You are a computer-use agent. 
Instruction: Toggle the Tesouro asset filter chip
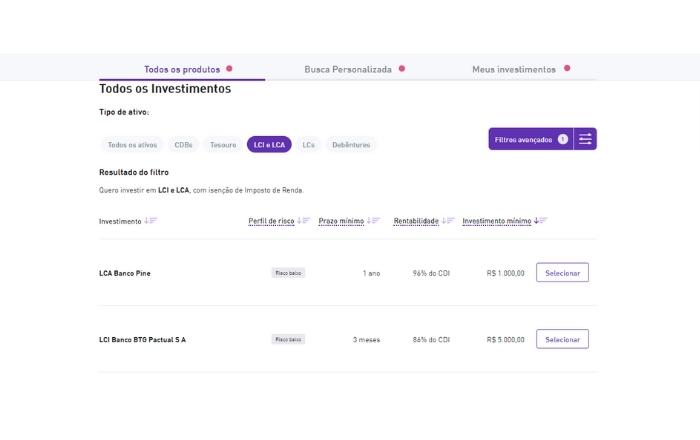tap(223, 145)
